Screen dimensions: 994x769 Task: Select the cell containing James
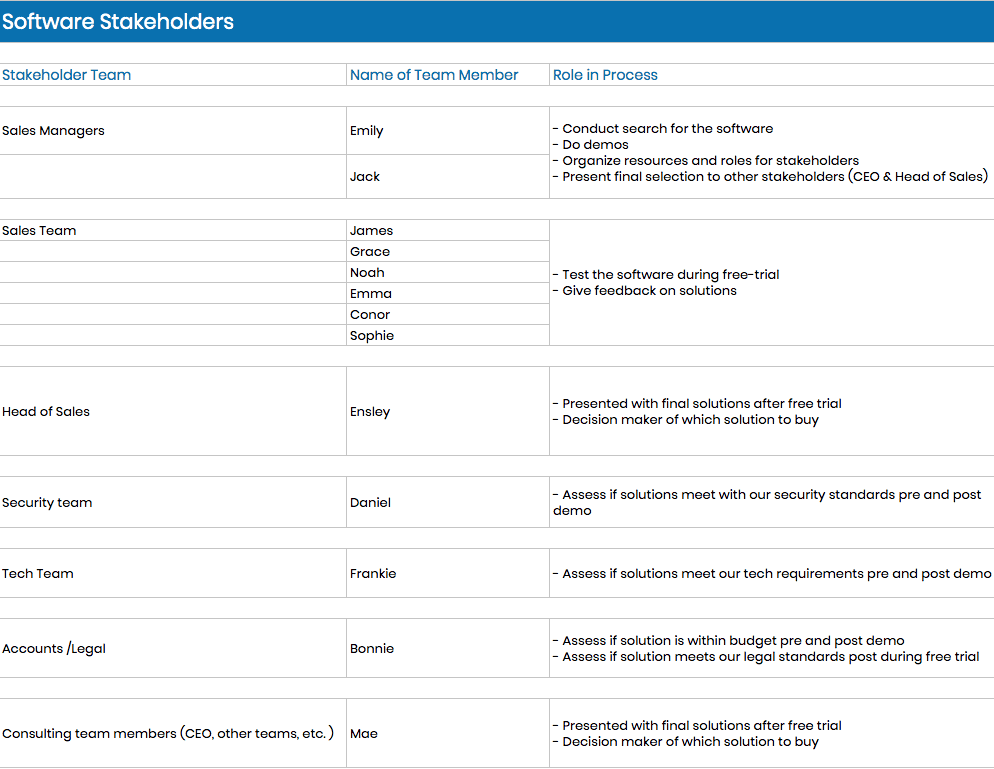point(448,231)
